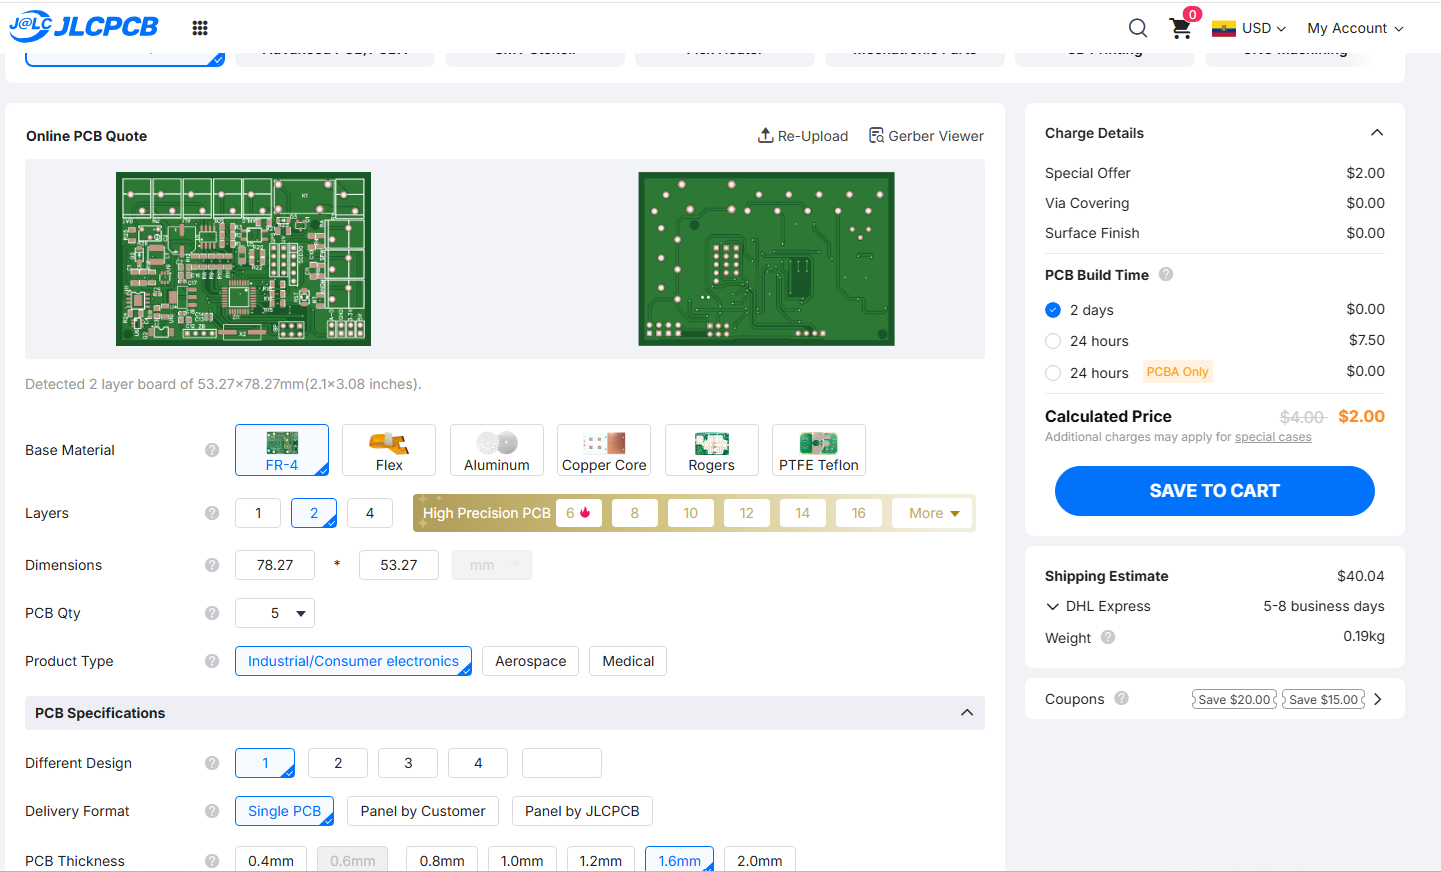The width and height of the screenshot is (1441, 872).
Task: Select Industrial/Consumer electronics product type
Action: tap(353, 661)
